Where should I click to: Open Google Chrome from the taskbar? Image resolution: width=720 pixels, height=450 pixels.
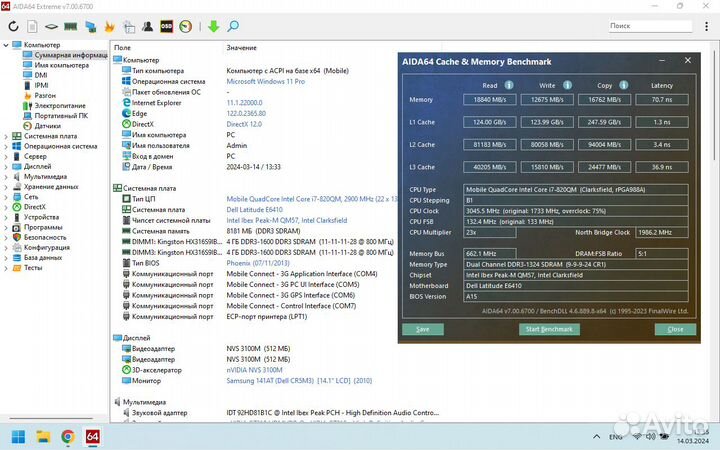68,436
